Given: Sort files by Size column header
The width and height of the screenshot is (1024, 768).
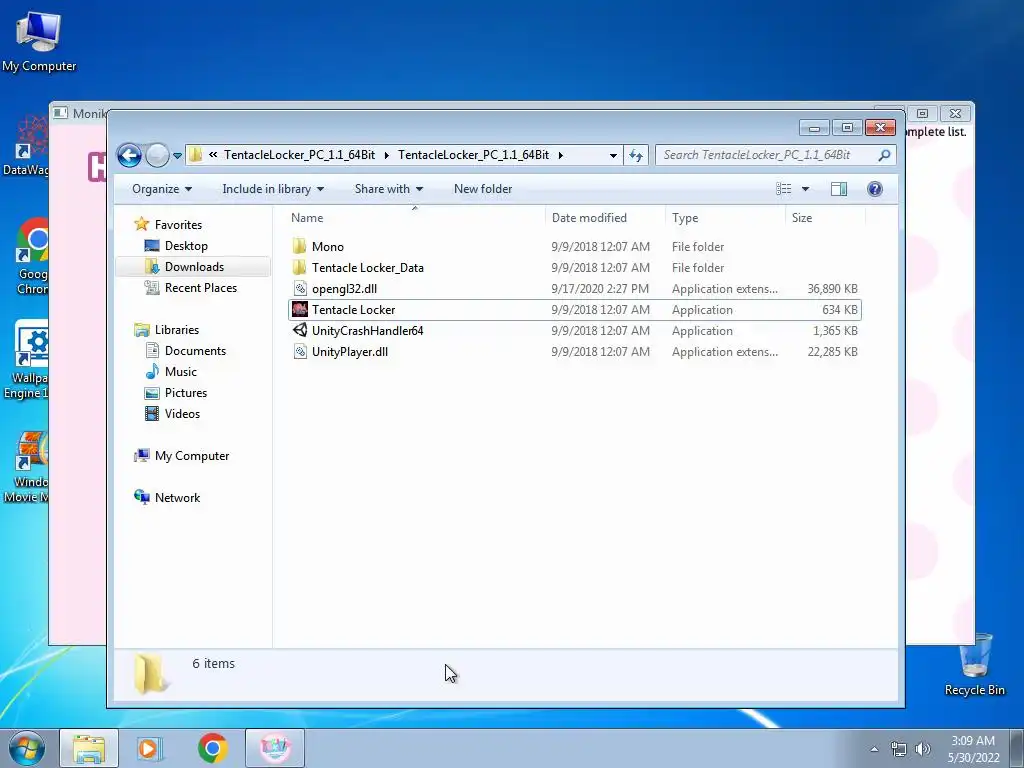Looking at the screenshot, I should [825, 217].
